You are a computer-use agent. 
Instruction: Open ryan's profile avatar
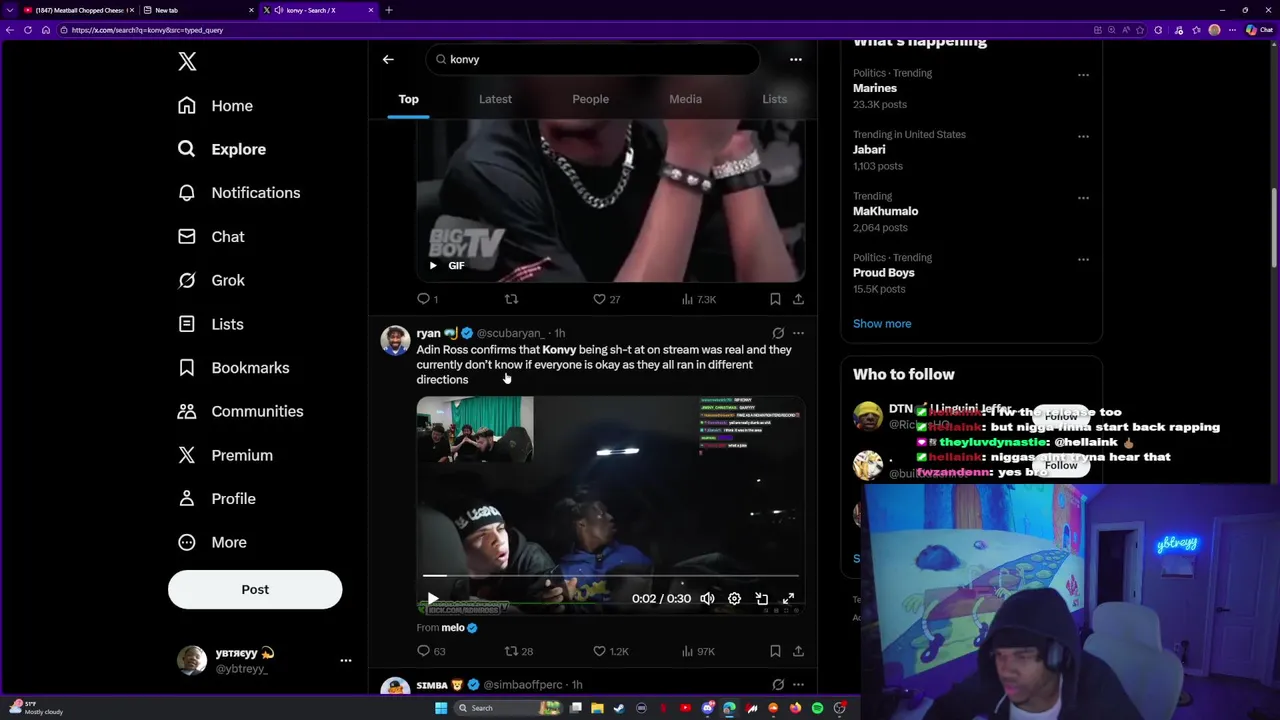pos(395,340)
